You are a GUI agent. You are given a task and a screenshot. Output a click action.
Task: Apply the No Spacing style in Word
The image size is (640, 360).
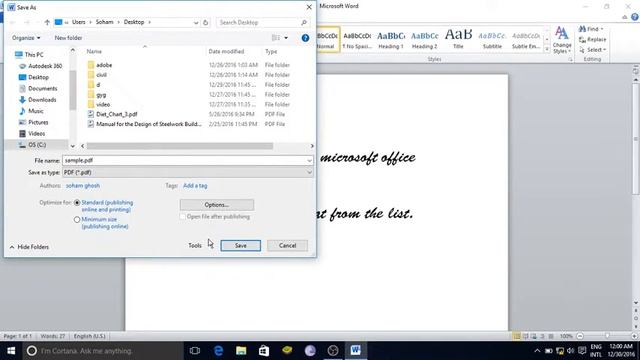[357, 40]
